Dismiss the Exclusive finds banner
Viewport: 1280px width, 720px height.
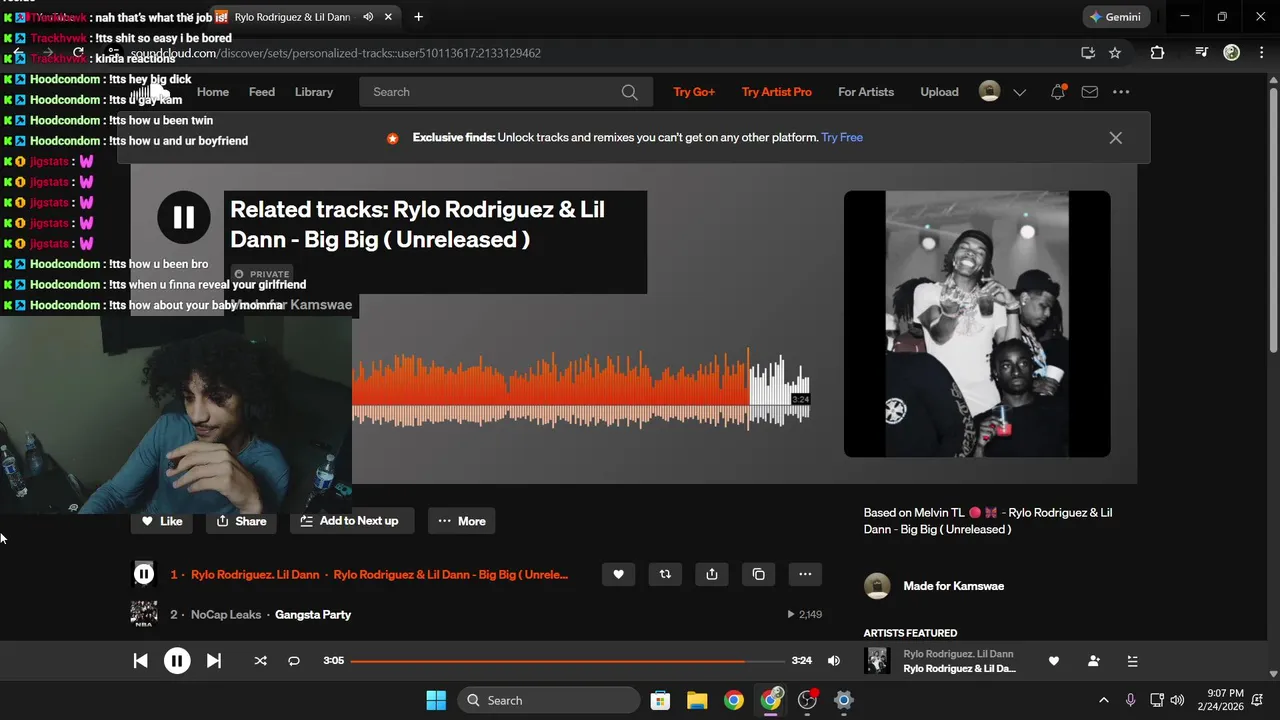[1116, 138]
